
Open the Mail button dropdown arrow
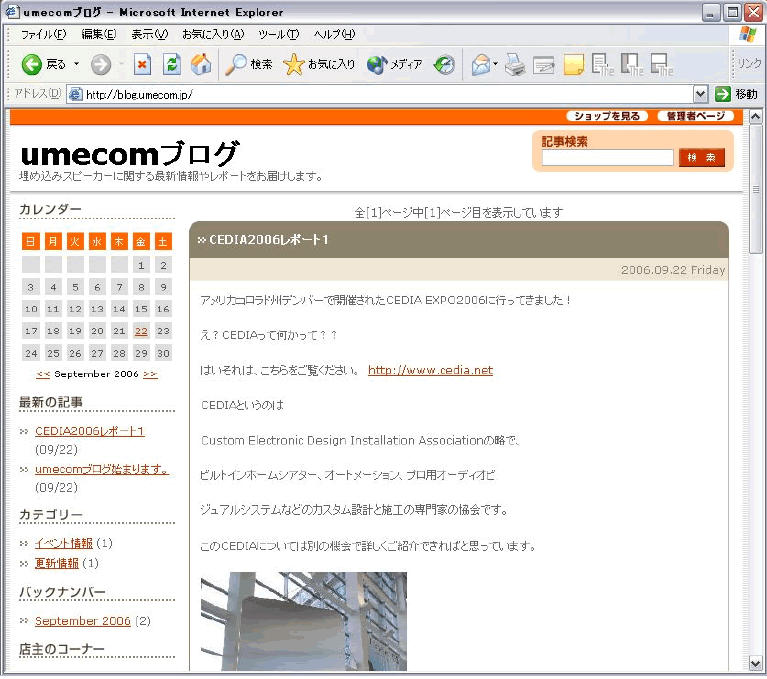coord(496,64)
